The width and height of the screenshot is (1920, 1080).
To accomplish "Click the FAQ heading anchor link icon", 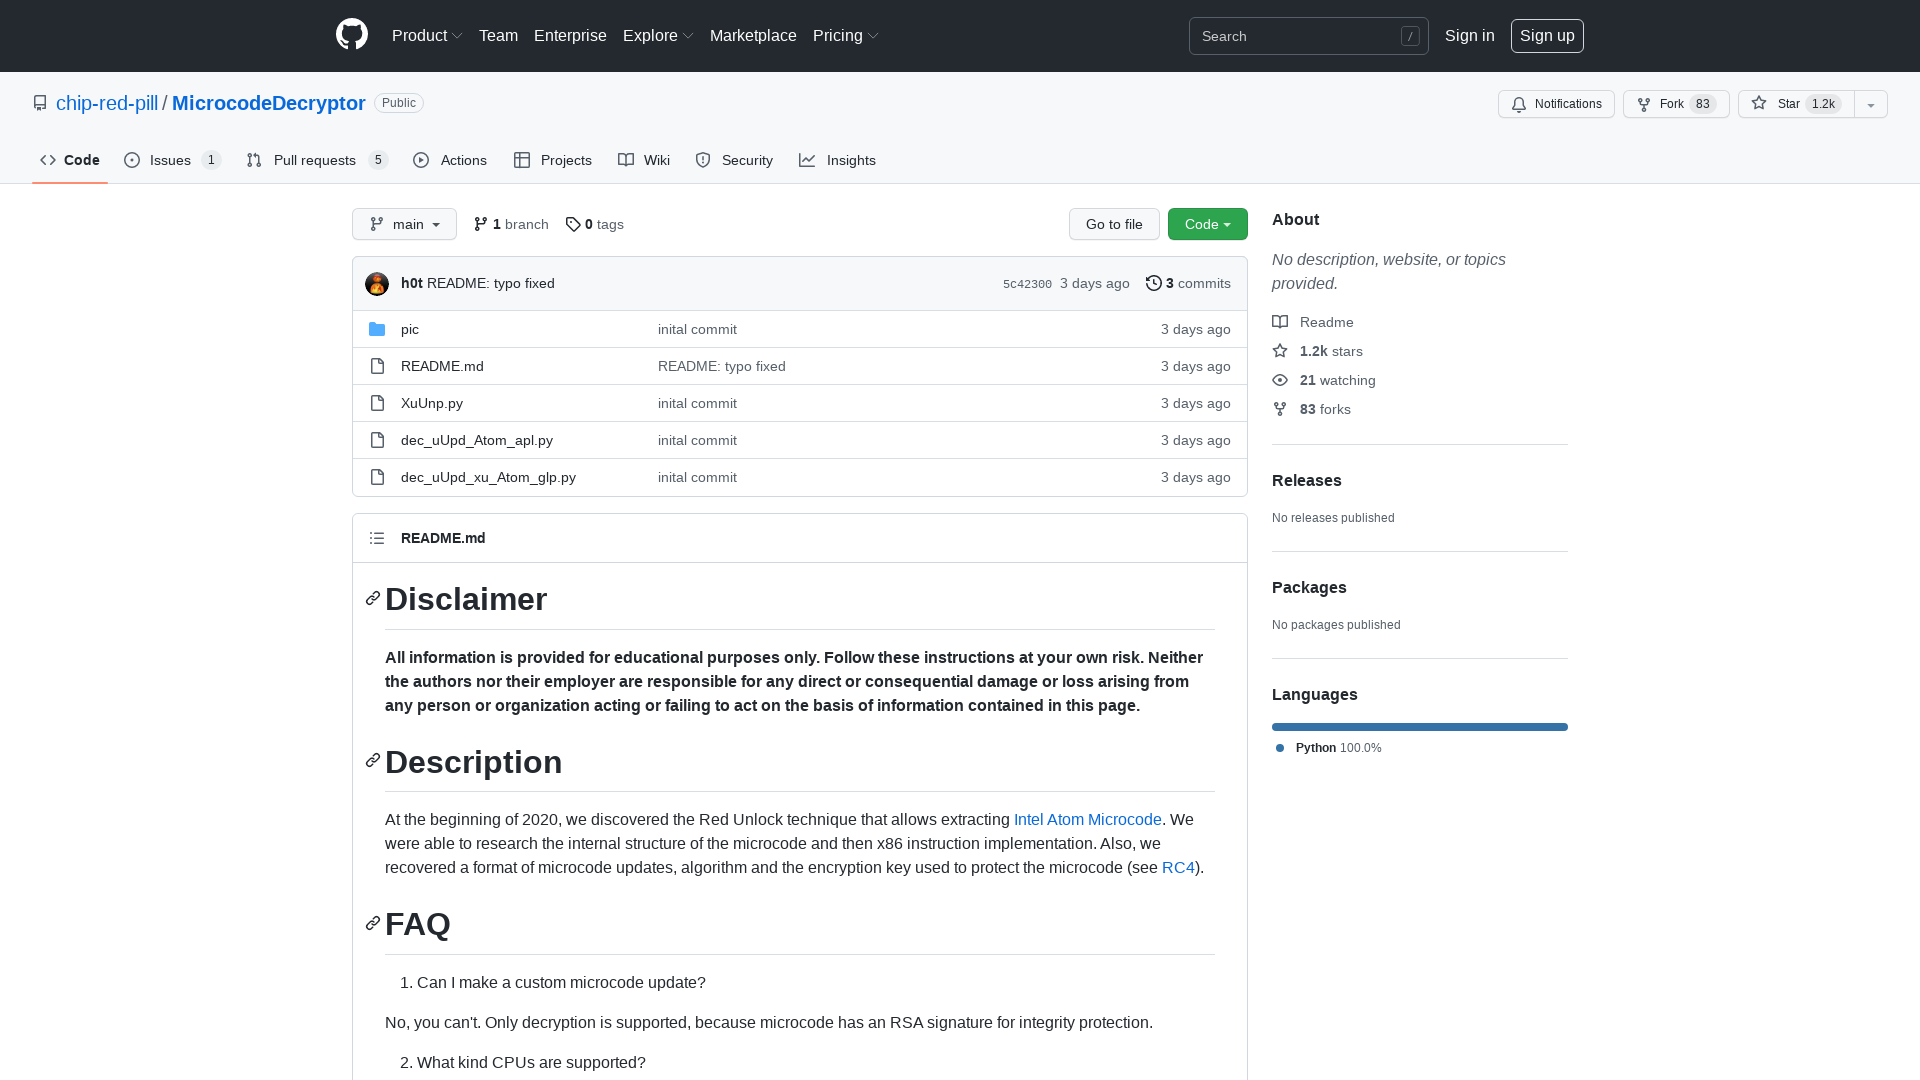I will coord(373,923).
